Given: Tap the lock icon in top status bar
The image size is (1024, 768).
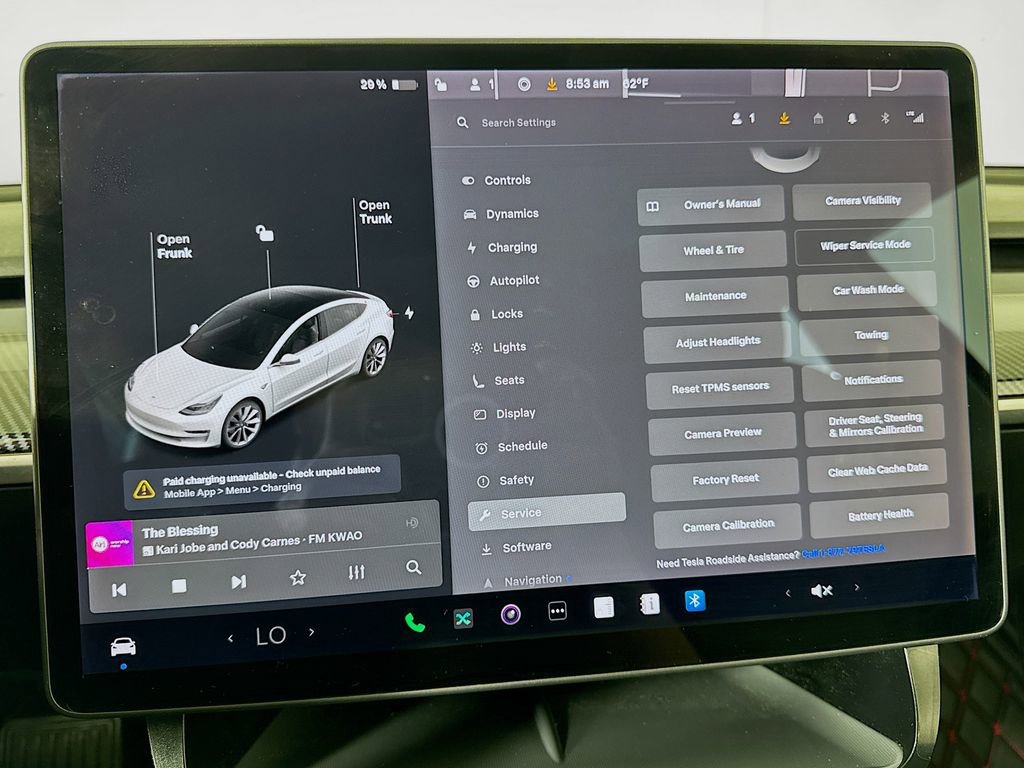Looking at the screenshot, I should click(441, 85).
